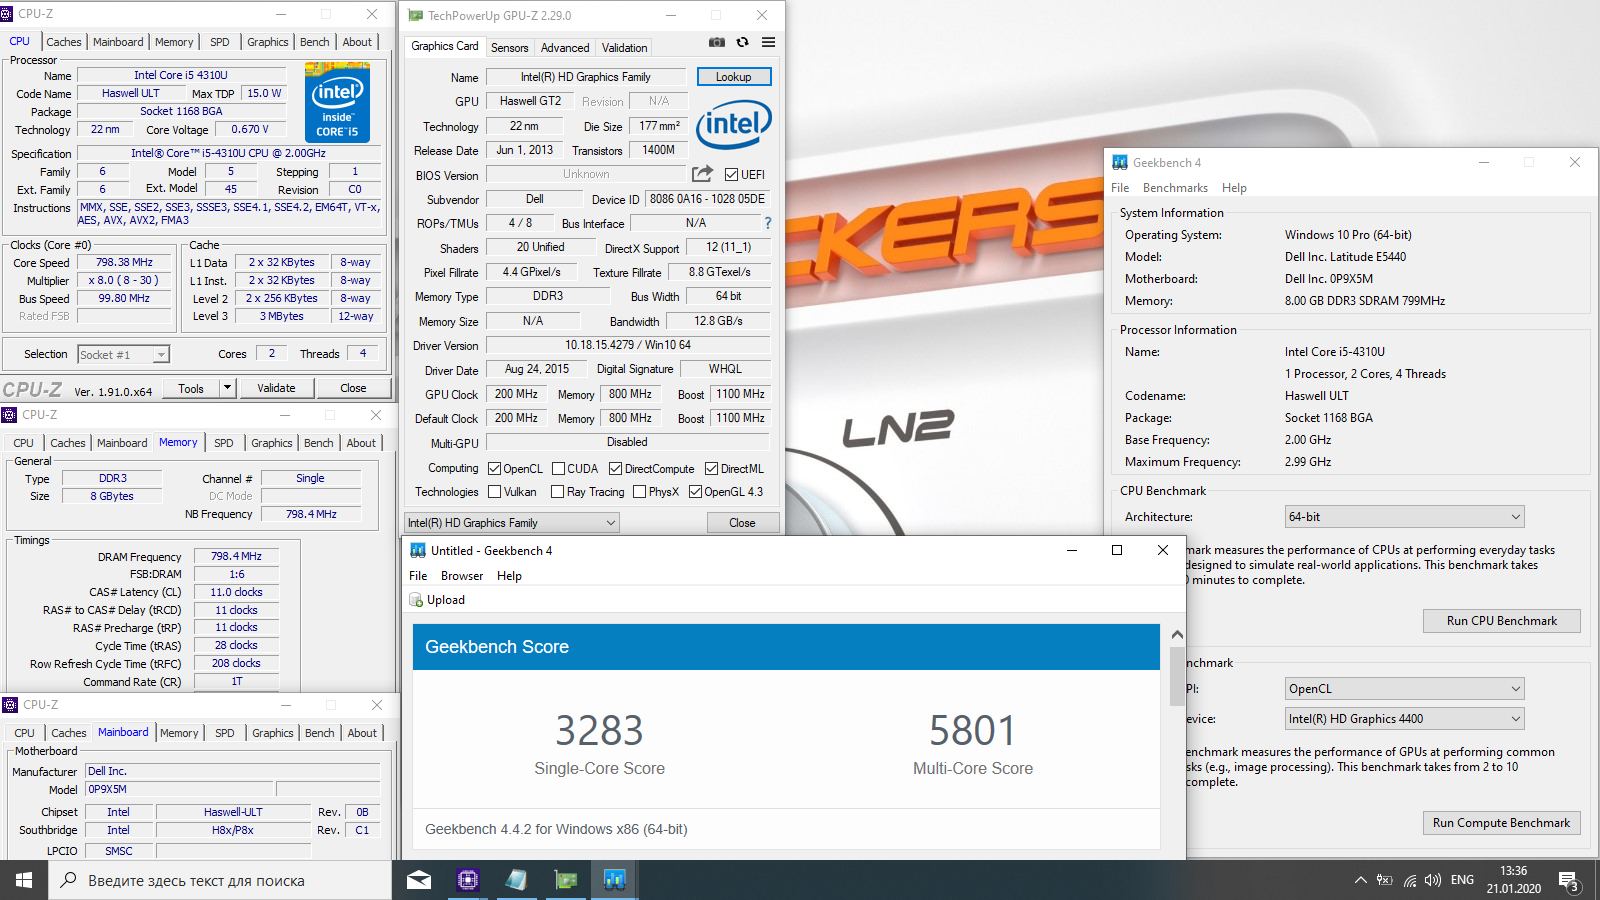Screen dimensions: 1600x900
Task: Click the BIOS share/export icon in GPU-Z
Action: (703, 173)
